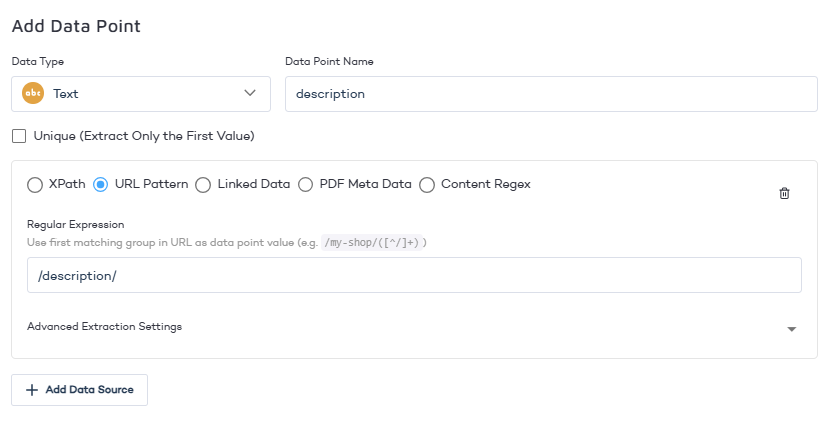Click the Data Point Name input field

coord(550,94)
